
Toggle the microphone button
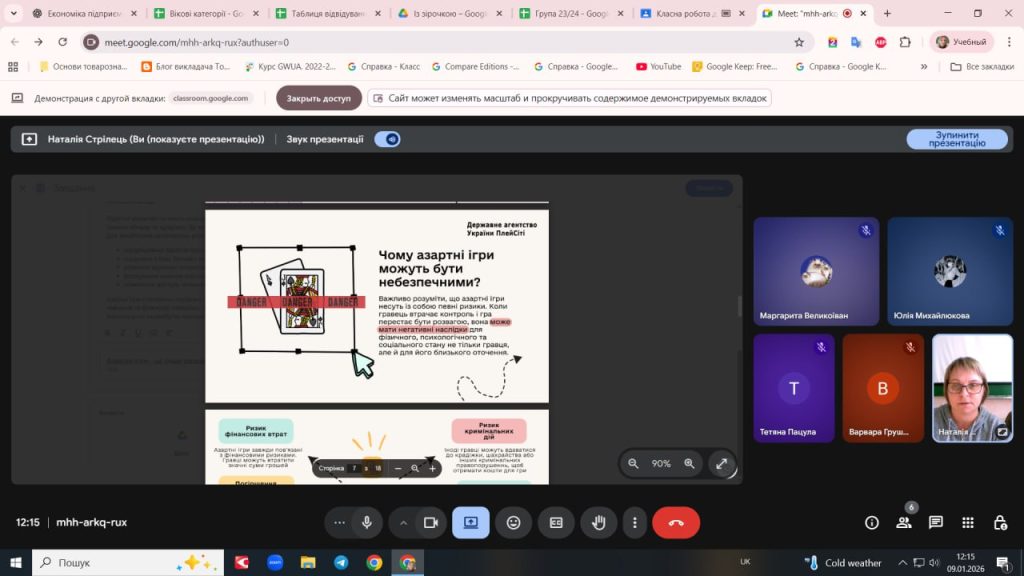(367, 522)
